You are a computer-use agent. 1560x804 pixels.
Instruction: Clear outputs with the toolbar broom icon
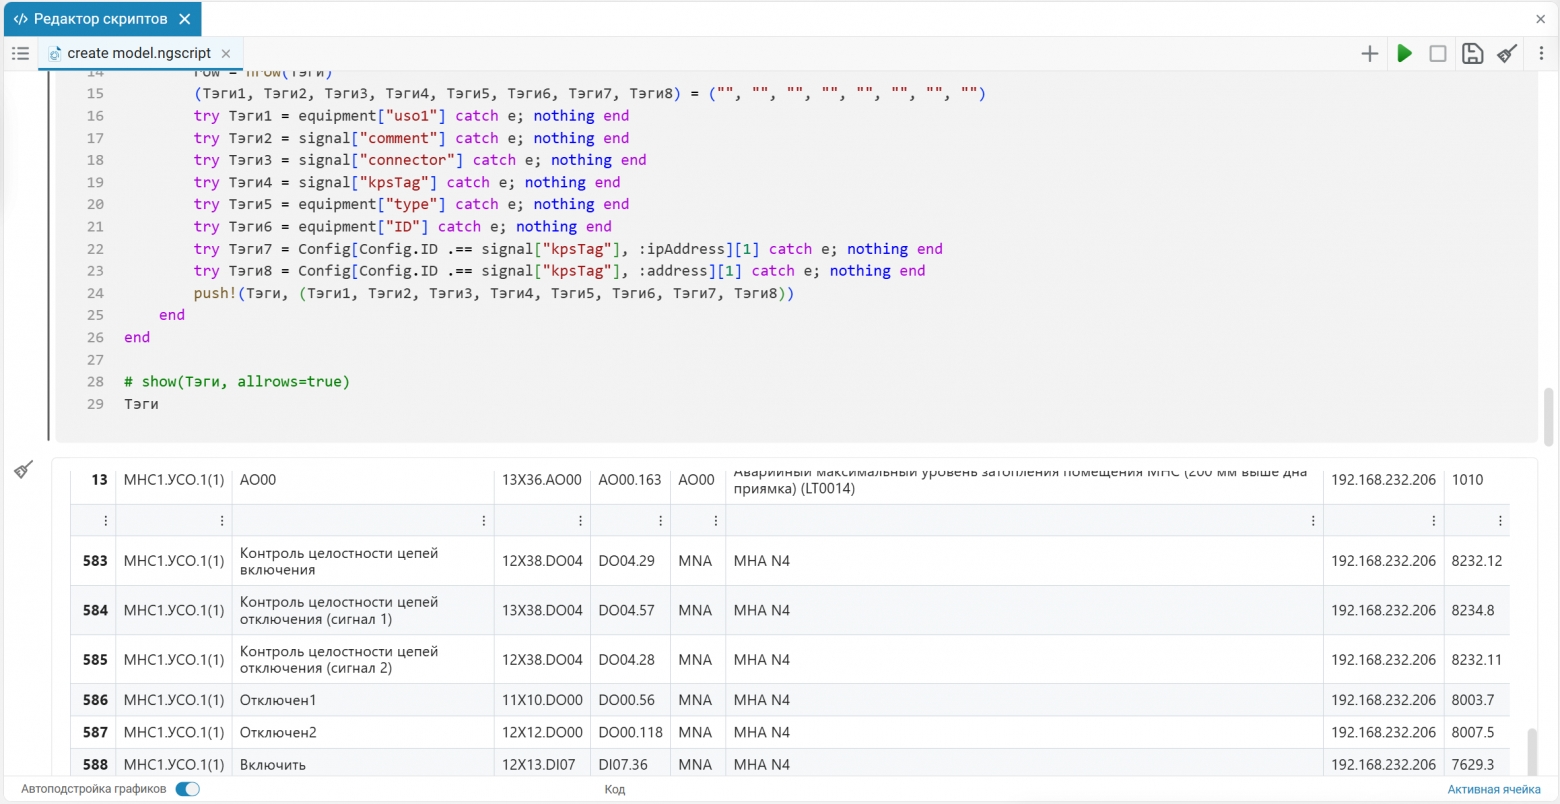[1507, 54]
